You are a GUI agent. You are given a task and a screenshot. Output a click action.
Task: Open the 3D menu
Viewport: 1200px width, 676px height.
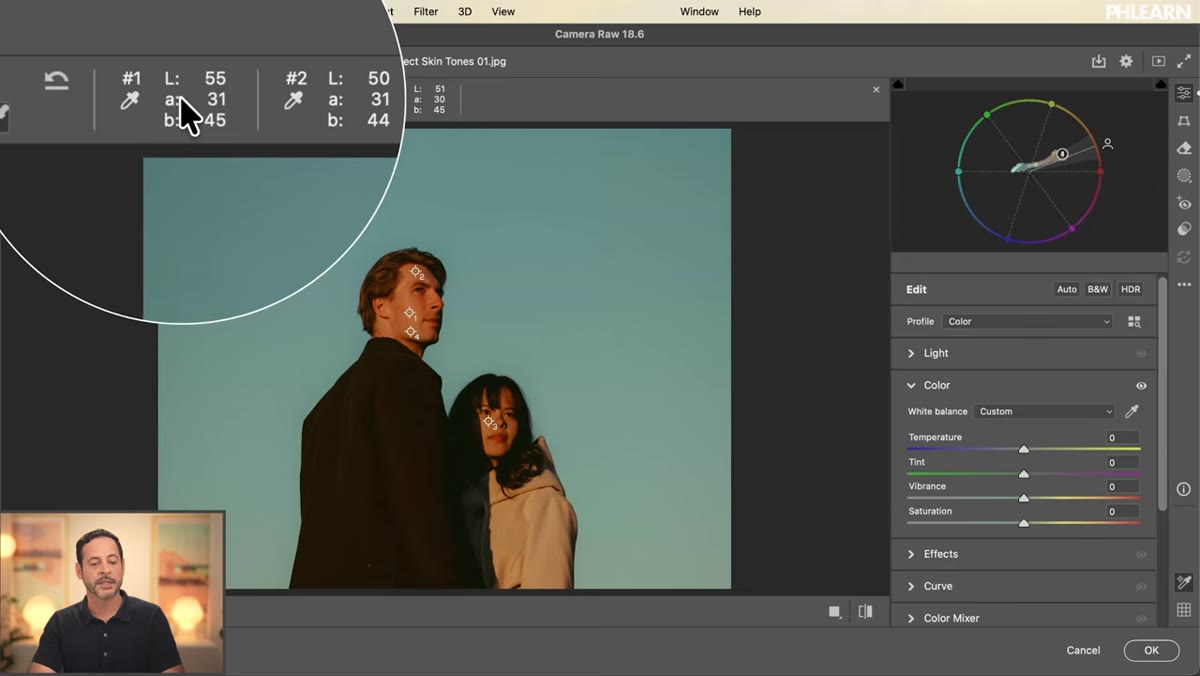pyautogui.click(x=465, y=12)
